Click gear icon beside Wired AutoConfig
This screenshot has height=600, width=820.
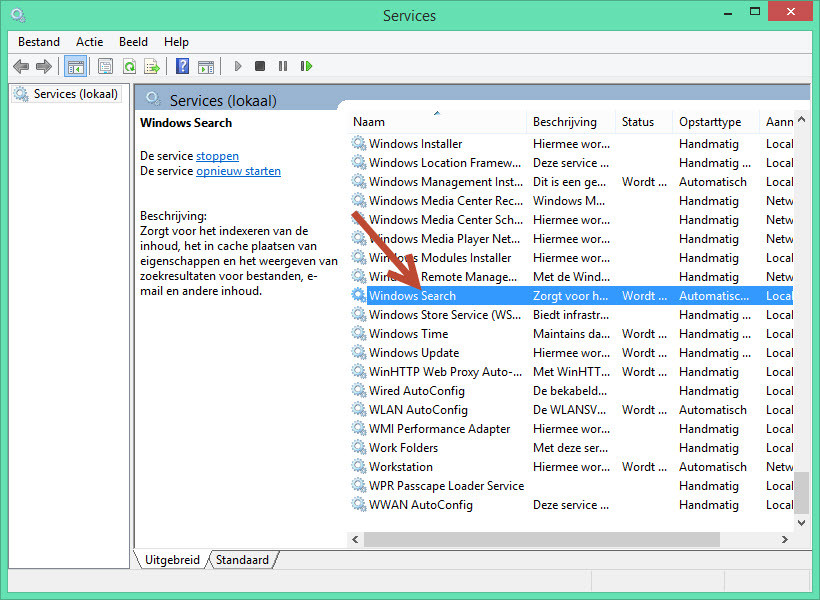point(359,390)
